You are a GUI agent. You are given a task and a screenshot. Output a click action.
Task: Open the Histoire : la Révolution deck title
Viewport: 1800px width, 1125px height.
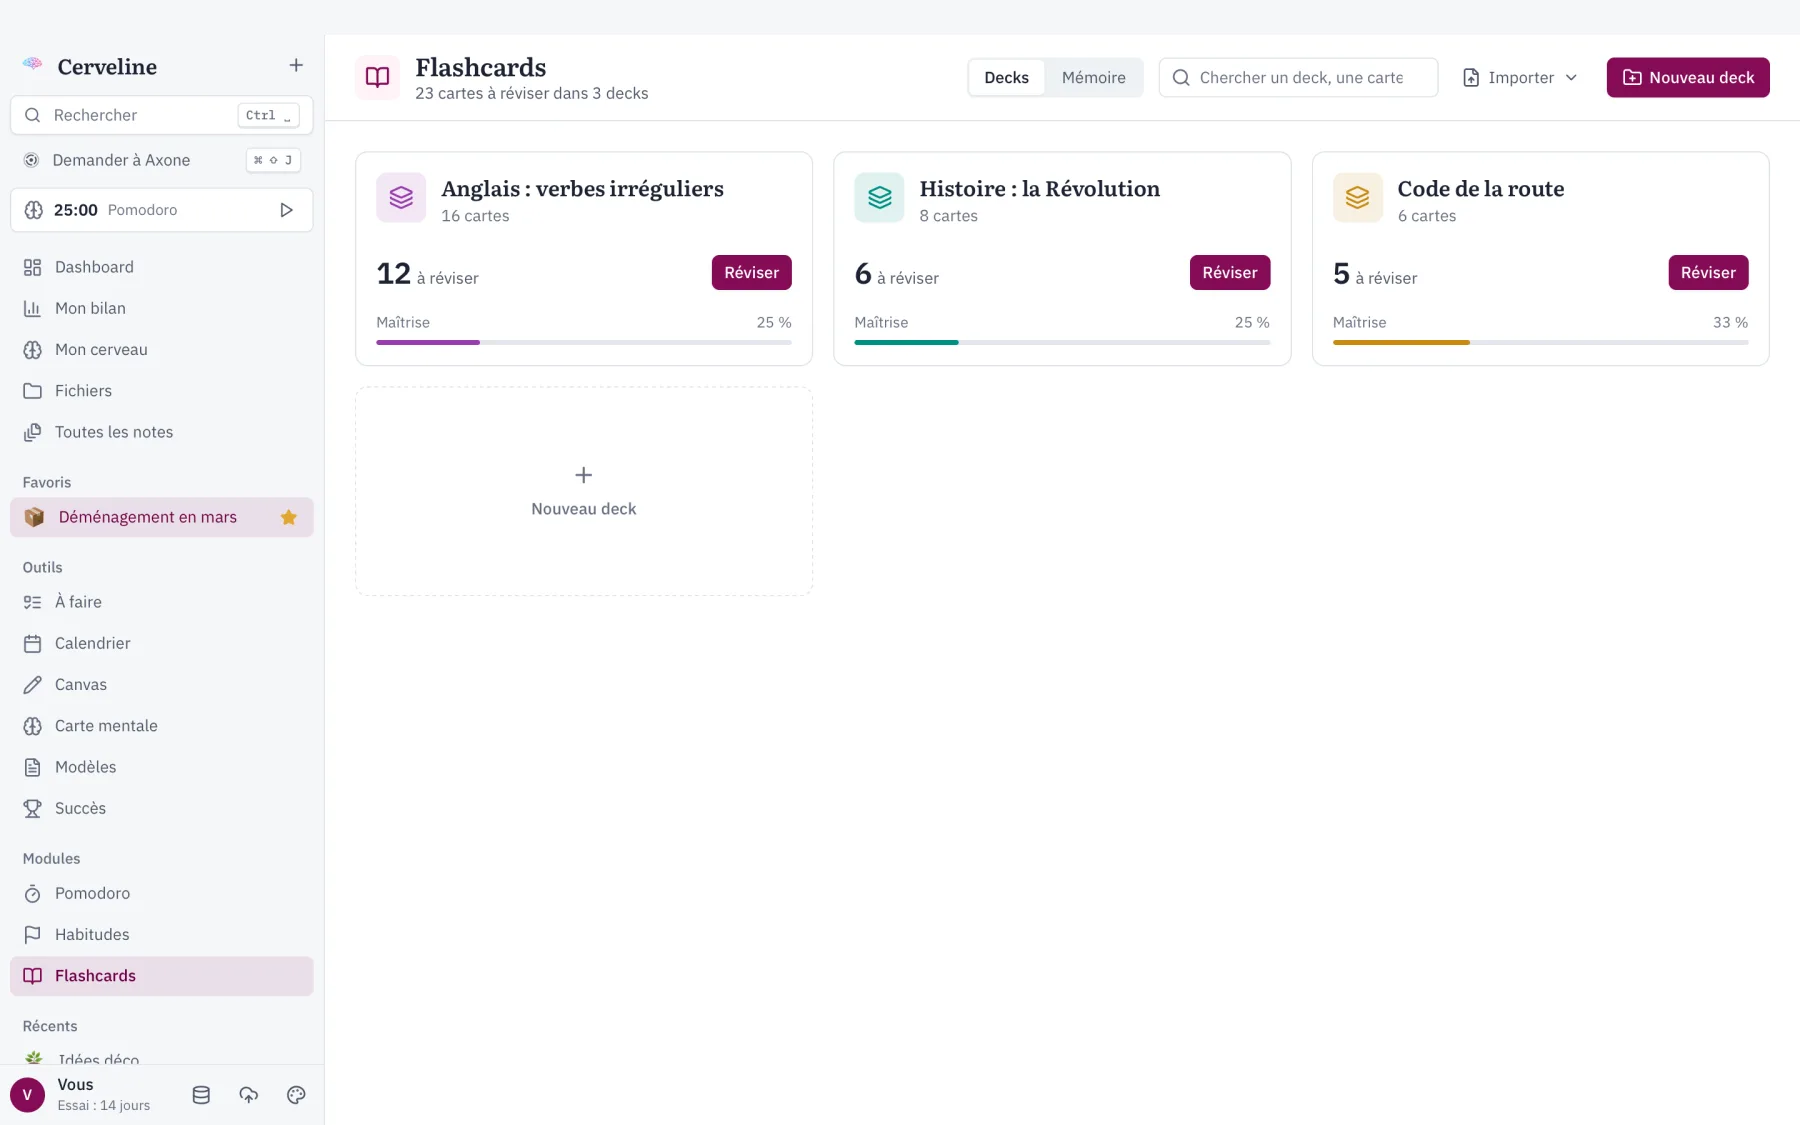[1039, 189]
